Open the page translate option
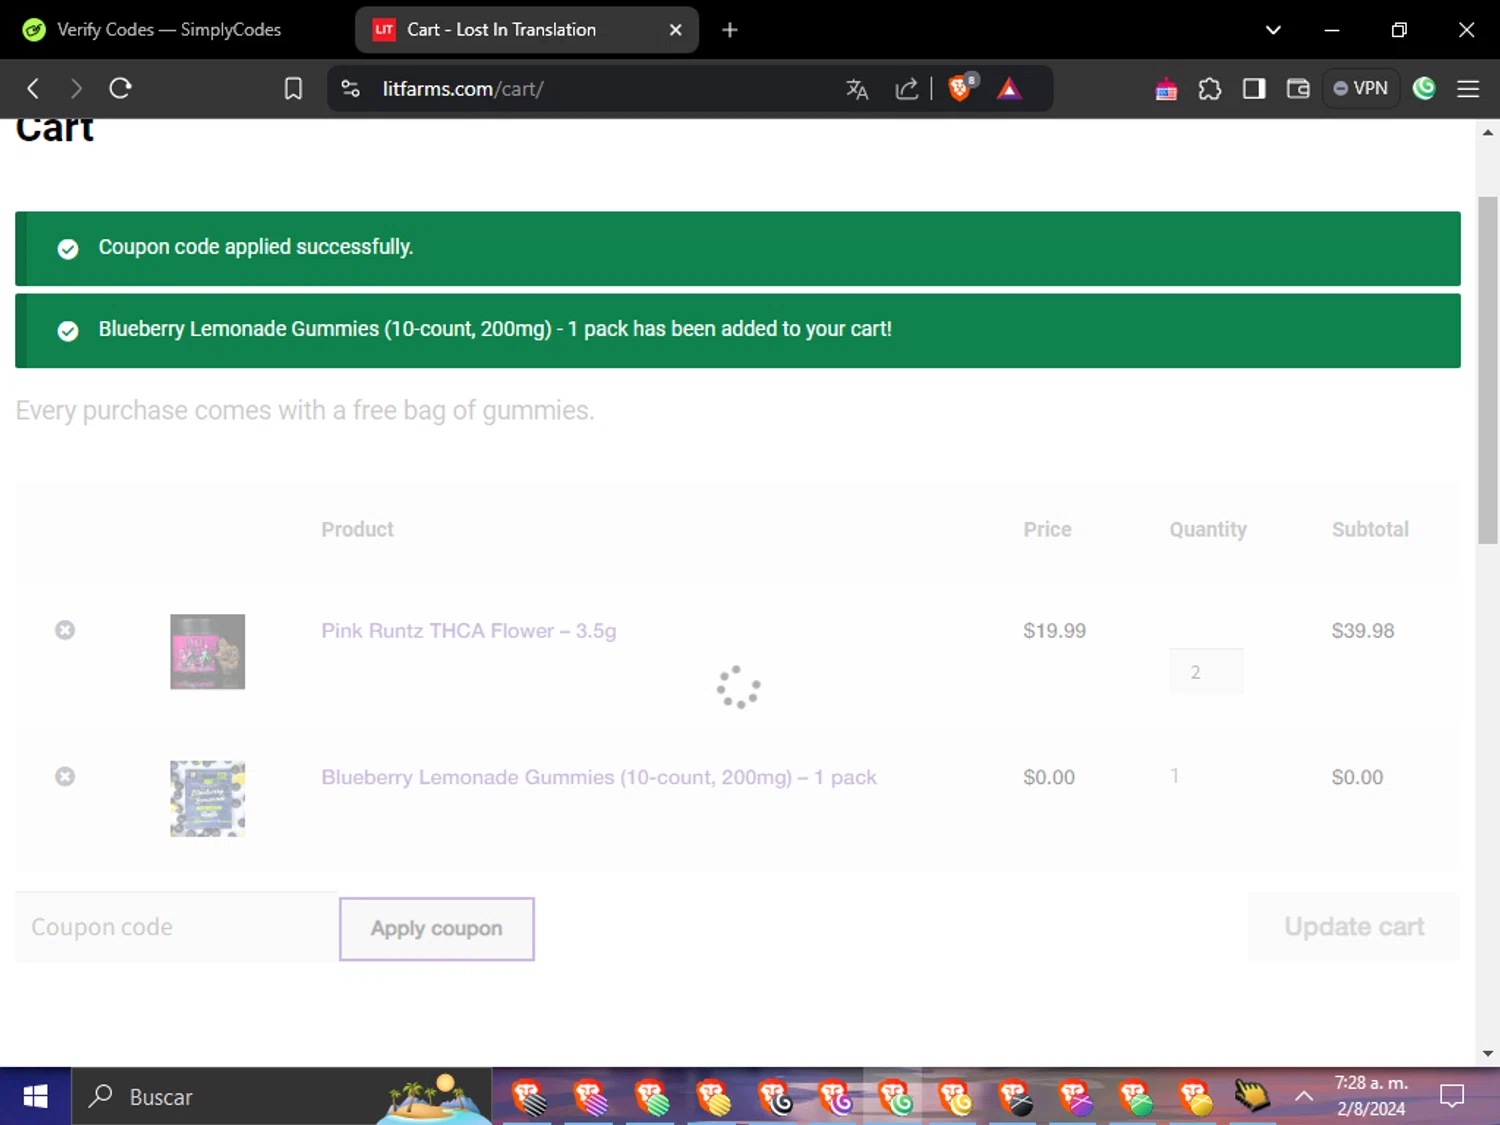This screenshot has height=1125, width=1500. [x=857, y=89]
